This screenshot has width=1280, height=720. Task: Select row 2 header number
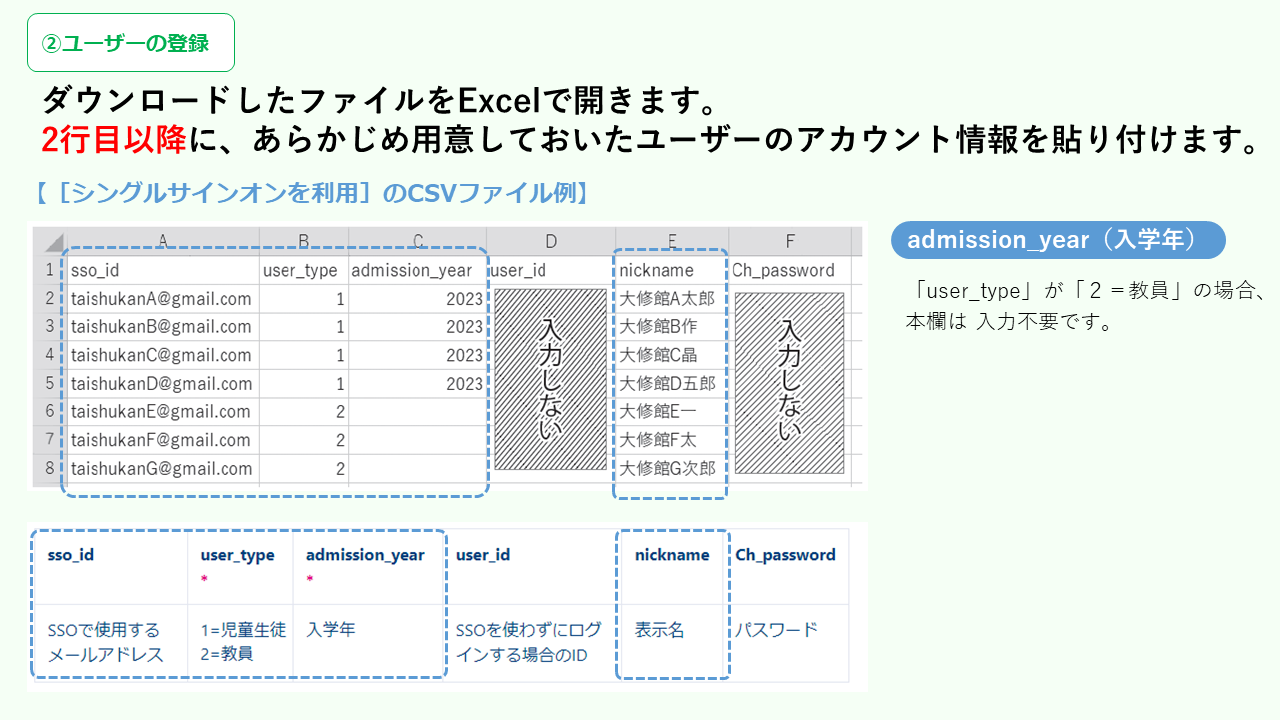[x=50, y=298]
